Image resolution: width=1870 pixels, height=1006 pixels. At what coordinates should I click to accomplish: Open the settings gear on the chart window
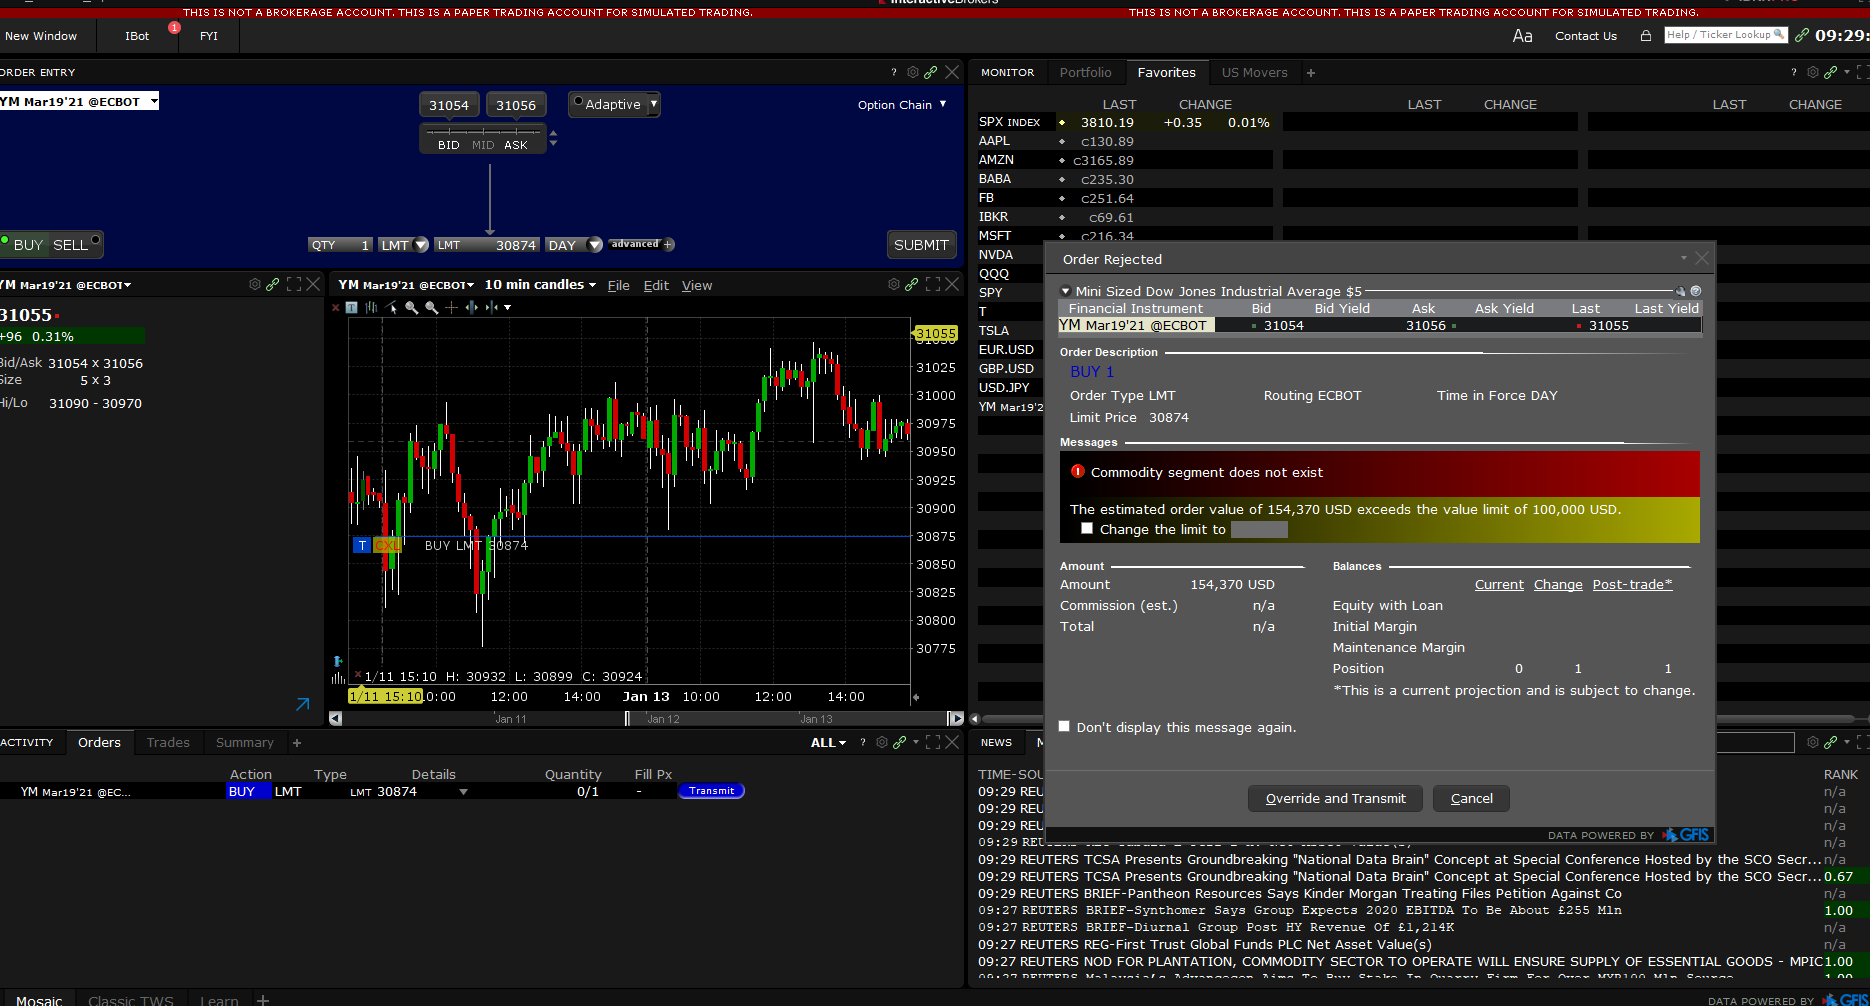(x=893, y=284)
